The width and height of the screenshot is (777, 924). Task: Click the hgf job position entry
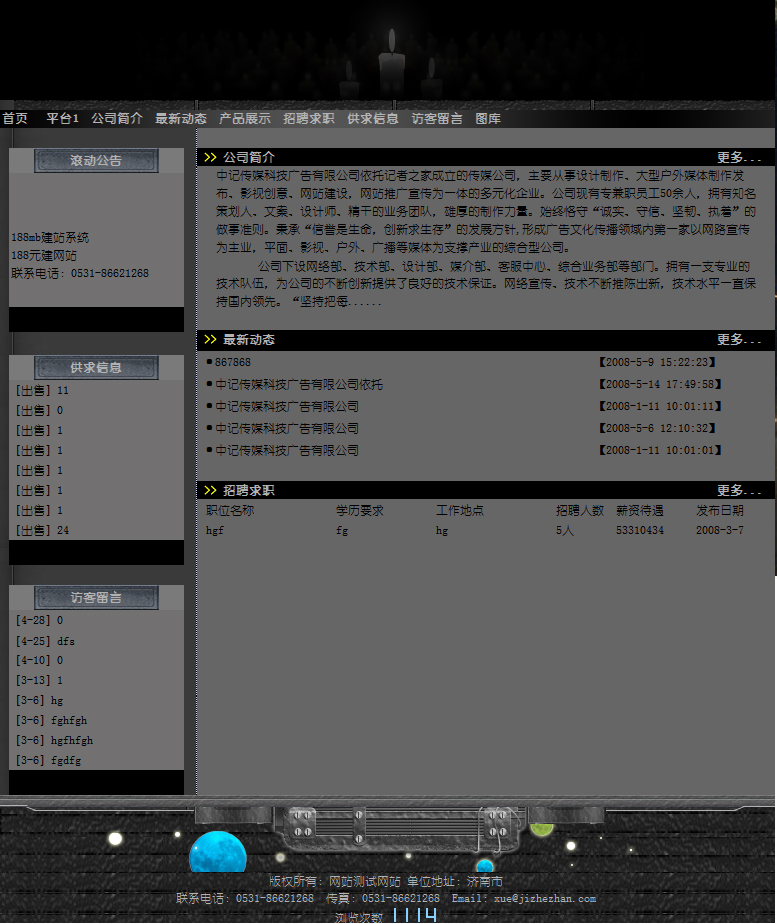pos(215,530)
